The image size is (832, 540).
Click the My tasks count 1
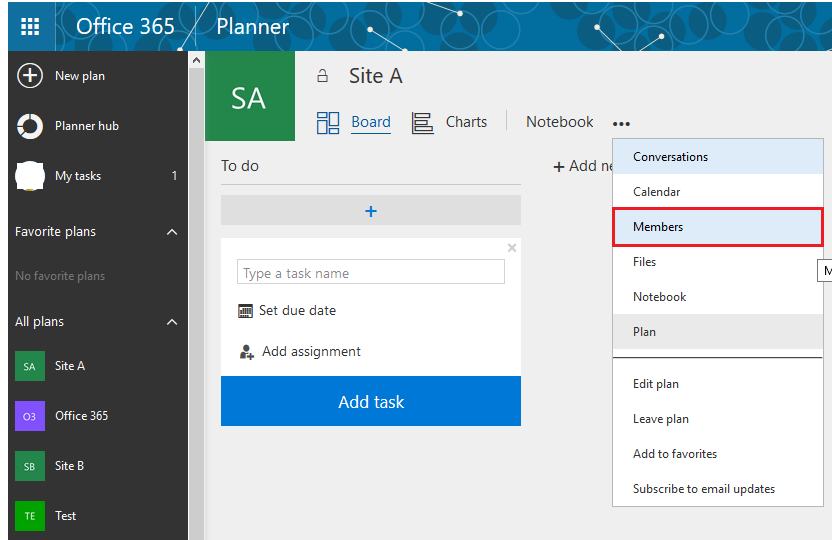tap(174, 176)
